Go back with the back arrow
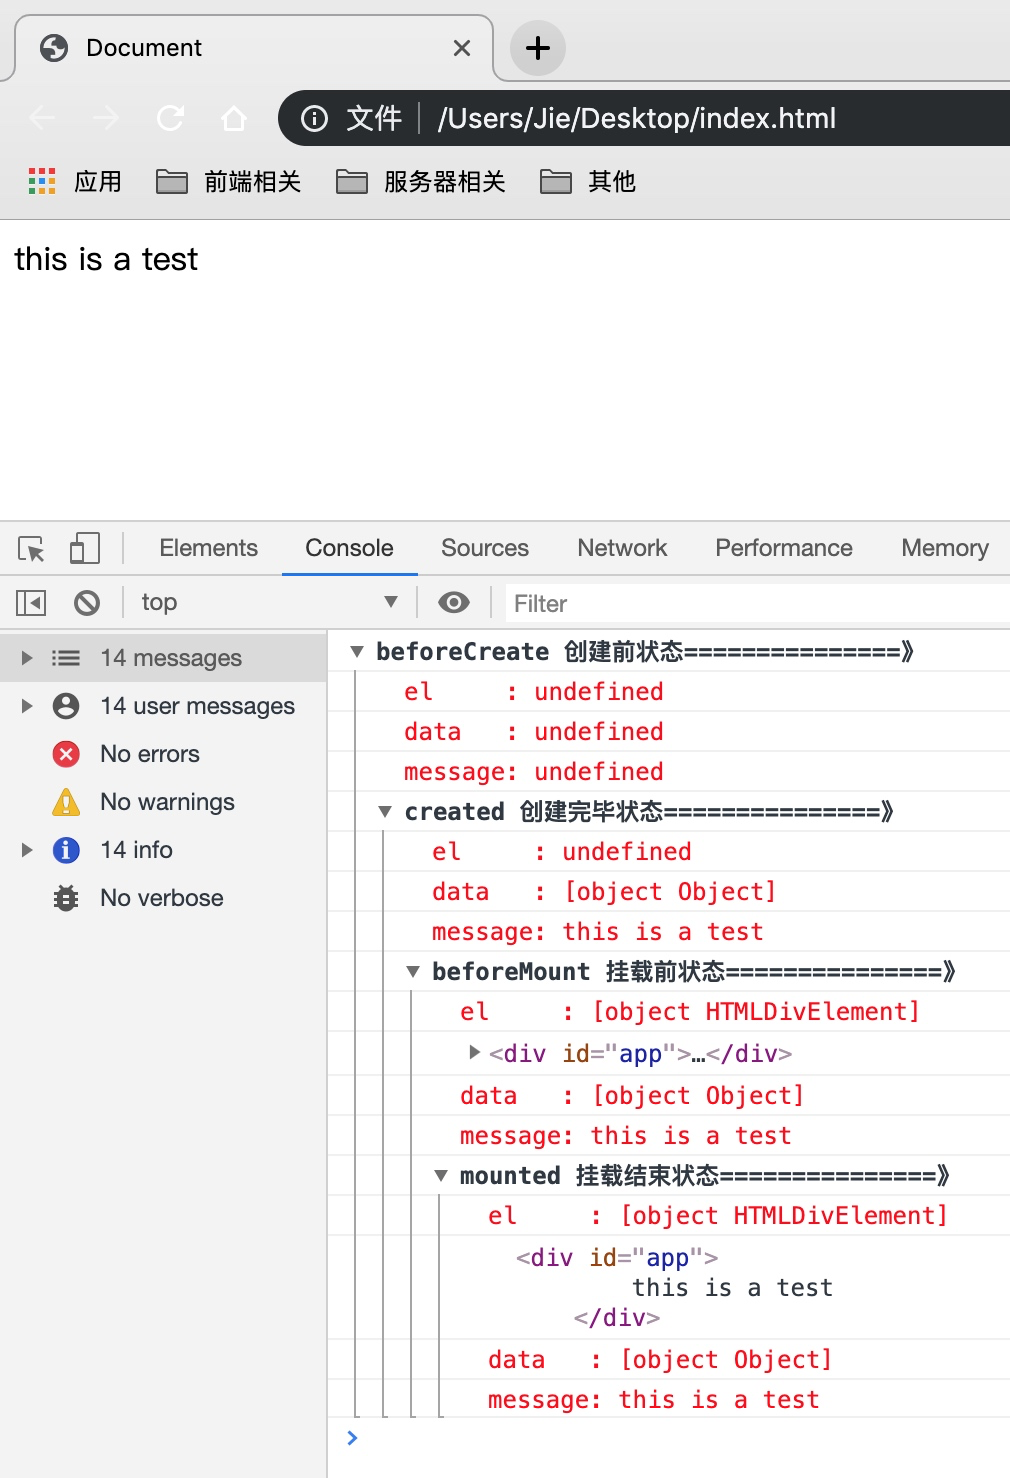1010x1478 pixels. pyautogui.click(x=42, y=118)
